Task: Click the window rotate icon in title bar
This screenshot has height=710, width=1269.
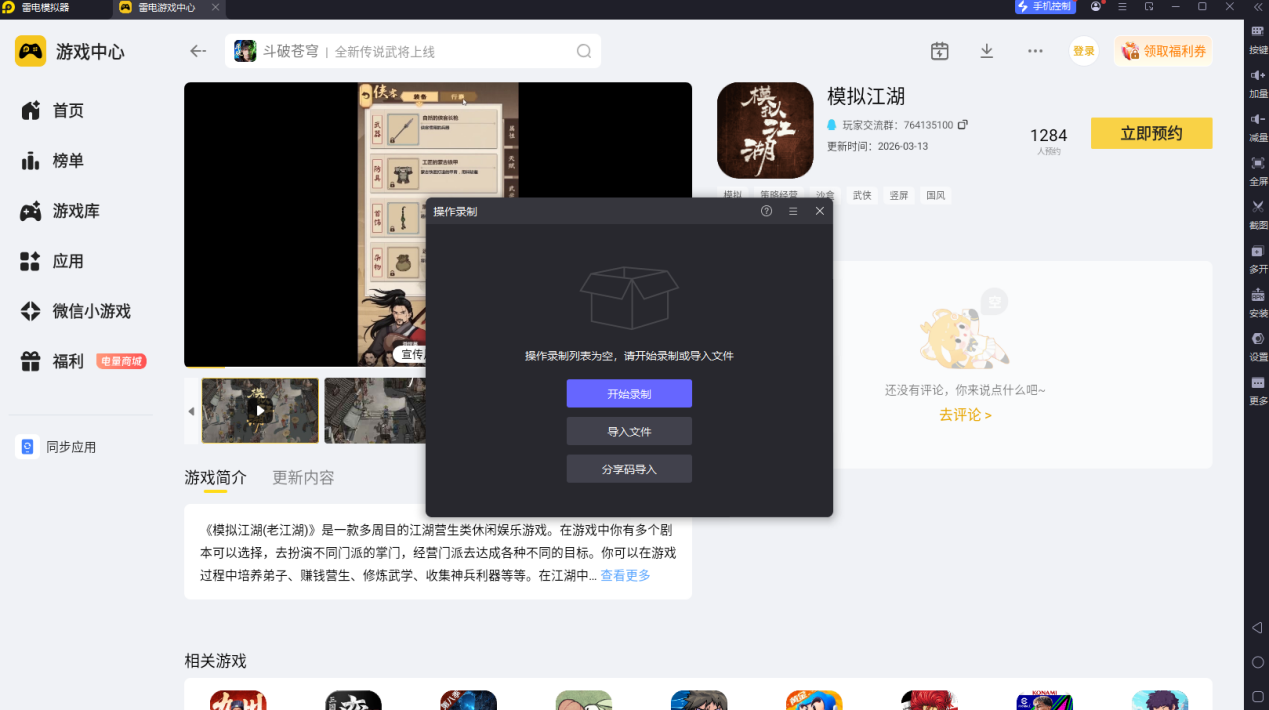Action: 1149,7
